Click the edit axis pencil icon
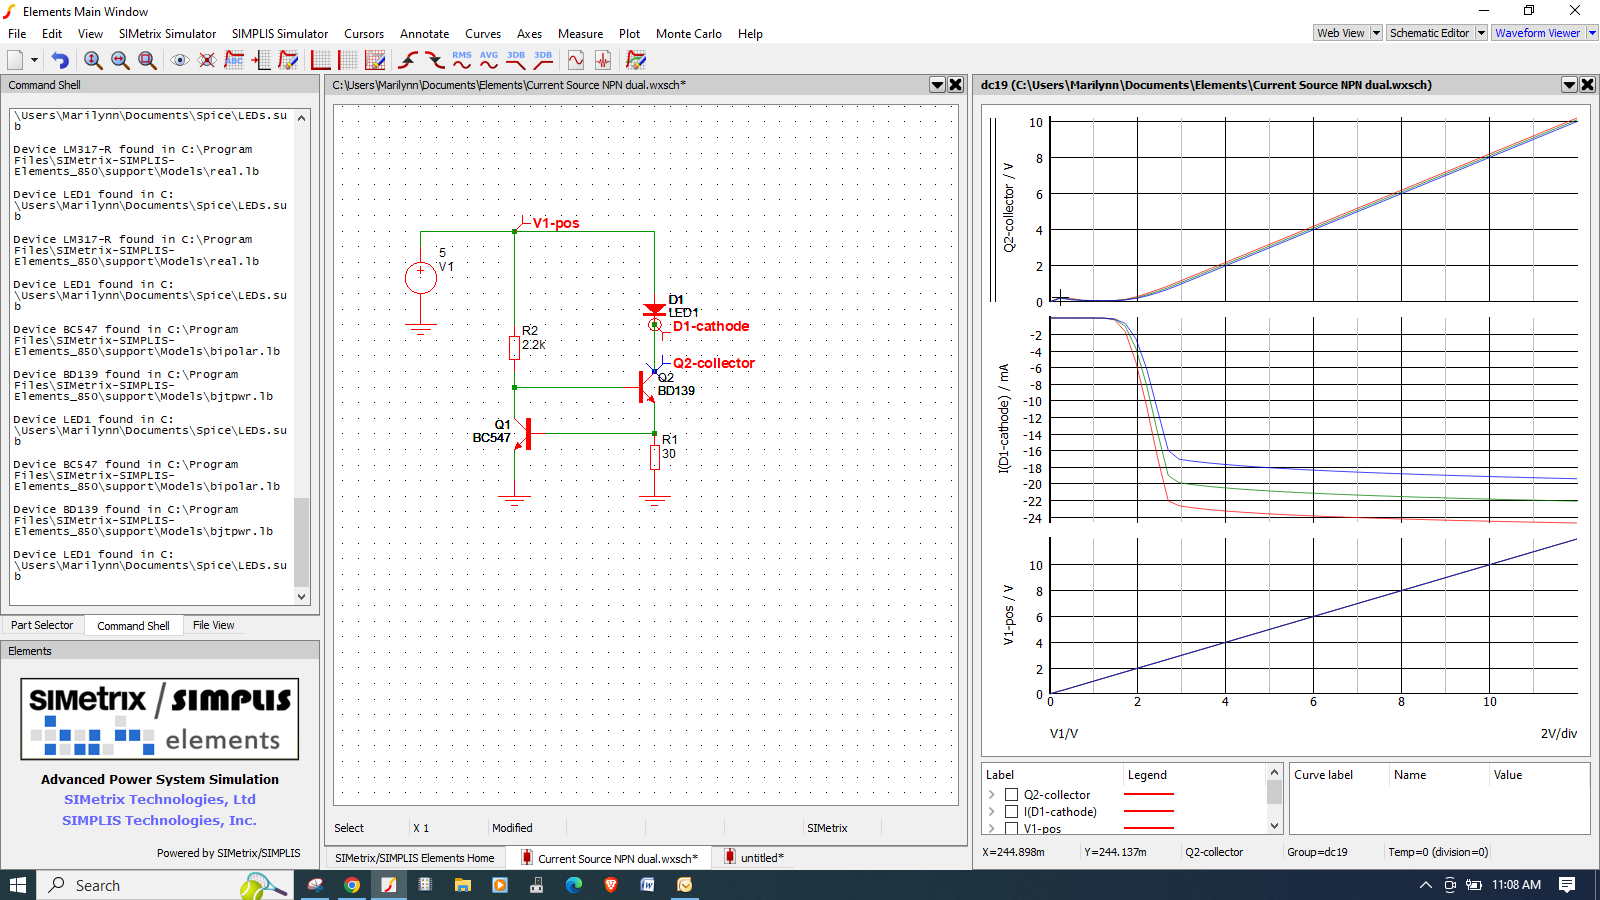The width and height of the screenshot is (1600, 900). (x=375, y=60)
